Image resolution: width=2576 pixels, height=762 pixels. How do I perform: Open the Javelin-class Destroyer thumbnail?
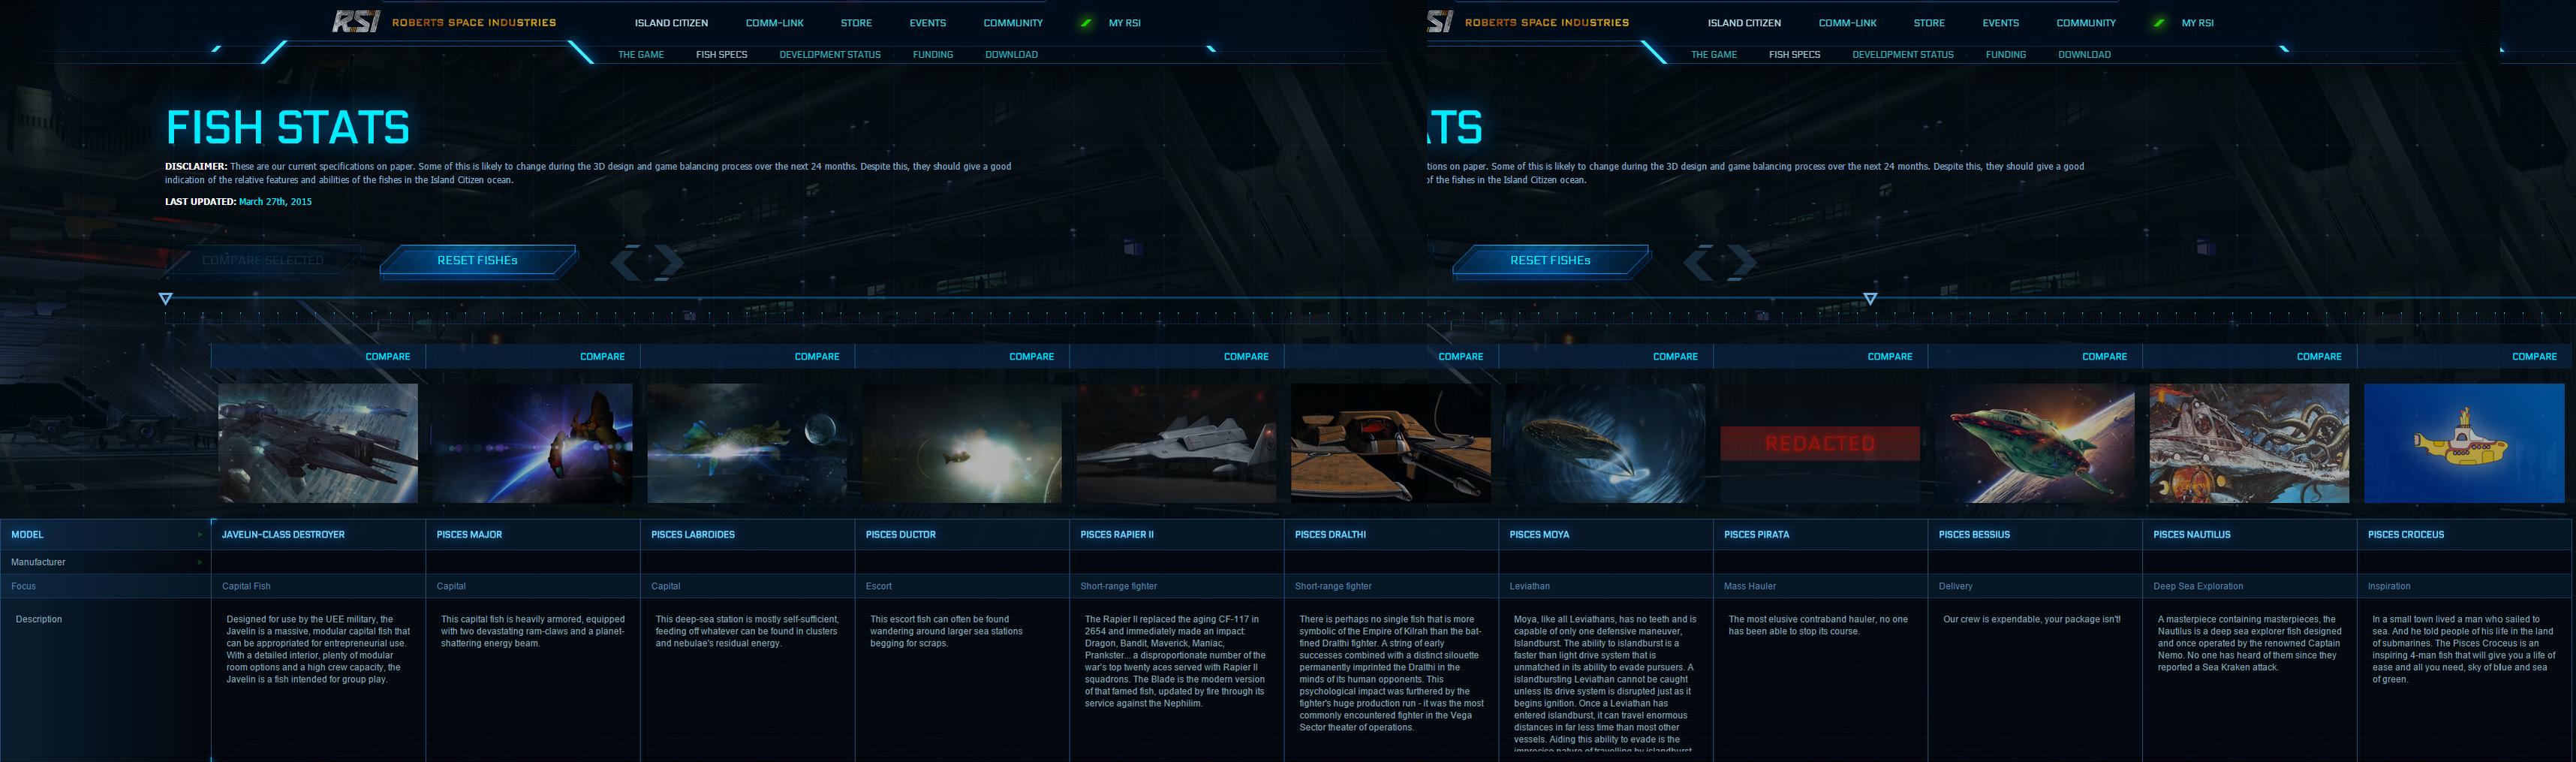pos(318,443)
